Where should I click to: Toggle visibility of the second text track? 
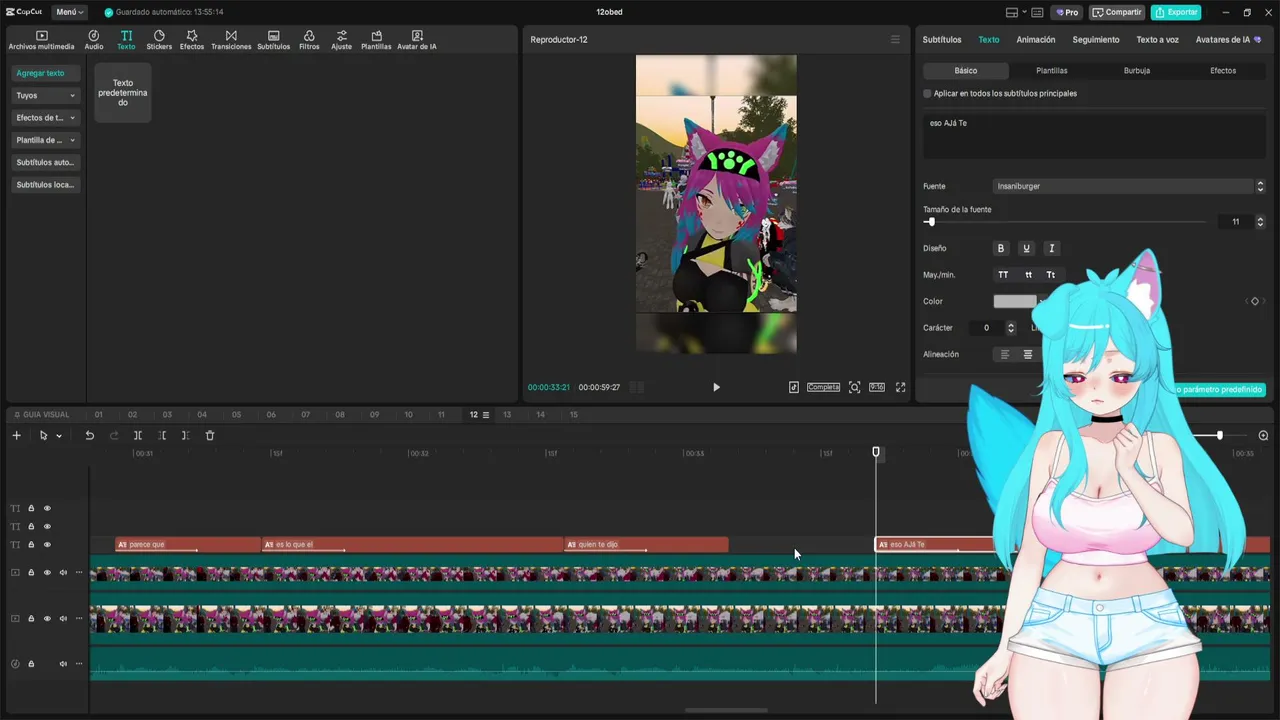[x=47, y=526]
